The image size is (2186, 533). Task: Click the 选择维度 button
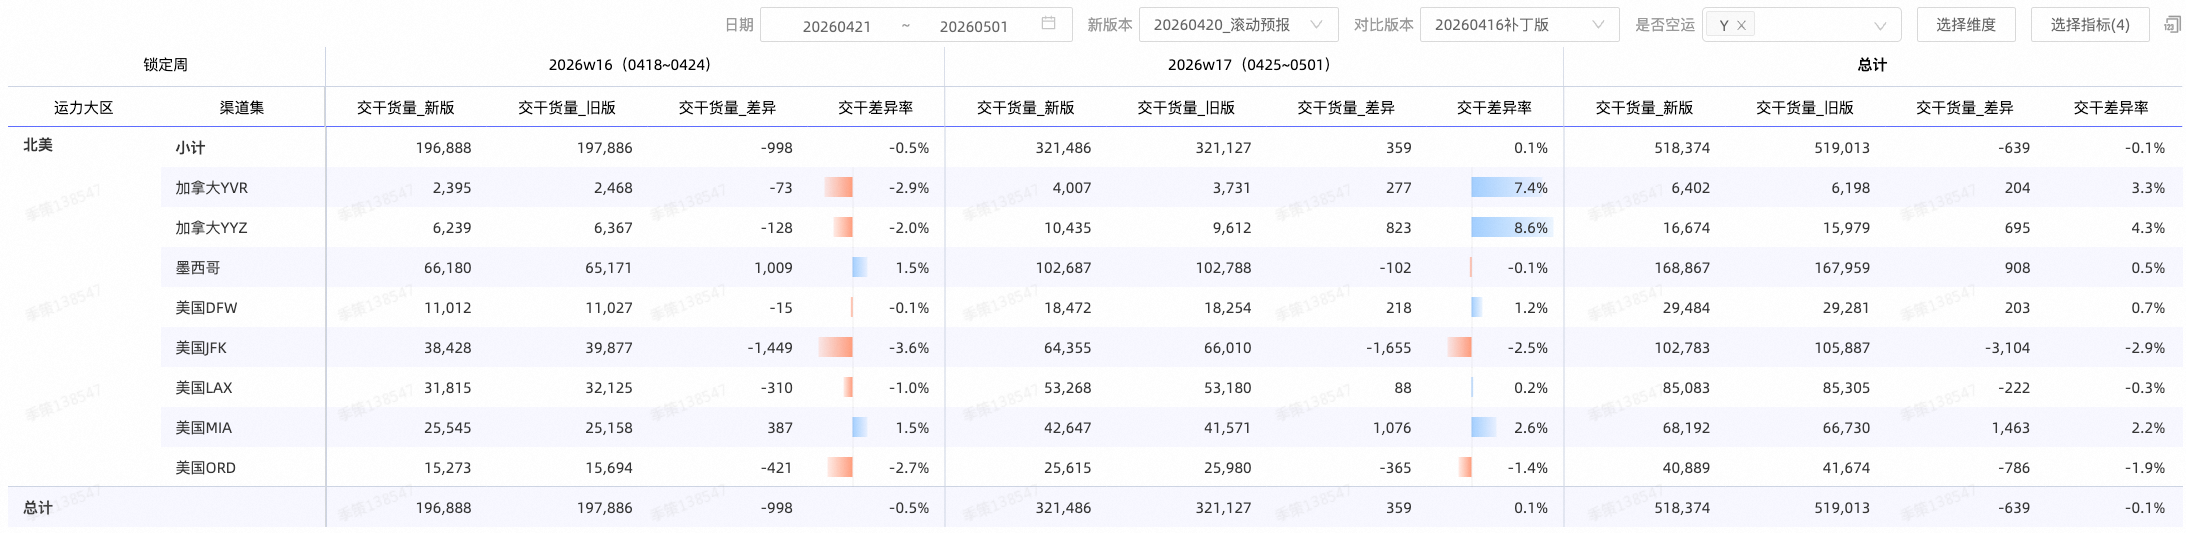click(1965, 24)
